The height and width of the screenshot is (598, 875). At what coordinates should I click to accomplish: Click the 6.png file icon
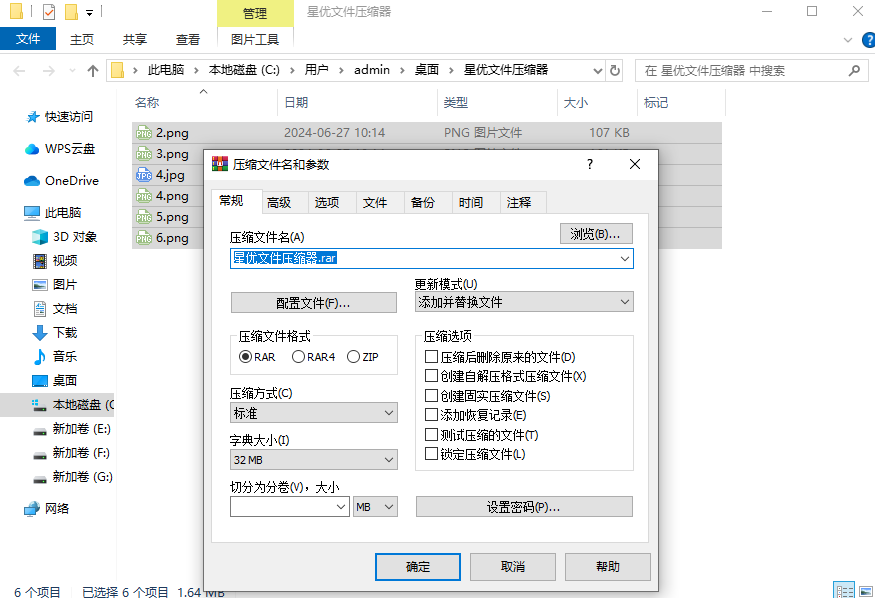point(144,238)
